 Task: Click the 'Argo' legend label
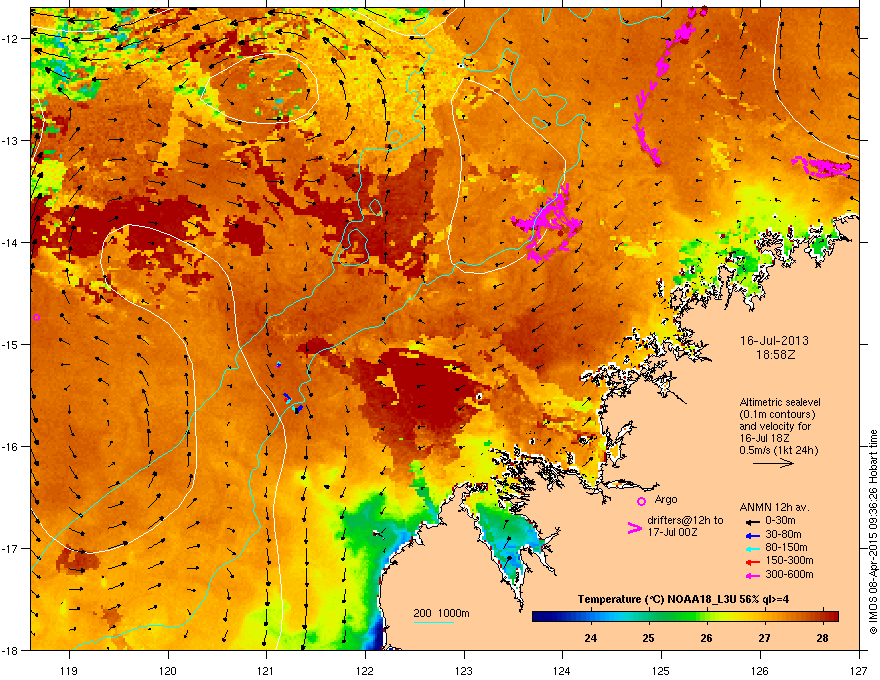tap(666, 499)
